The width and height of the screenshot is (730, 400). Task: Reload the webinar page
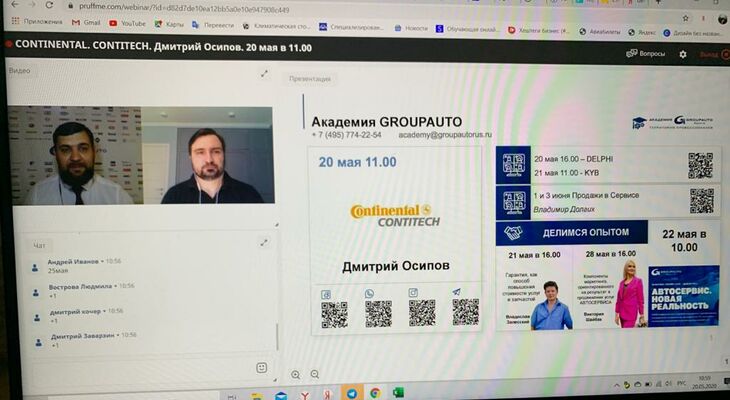coord(49,6)
